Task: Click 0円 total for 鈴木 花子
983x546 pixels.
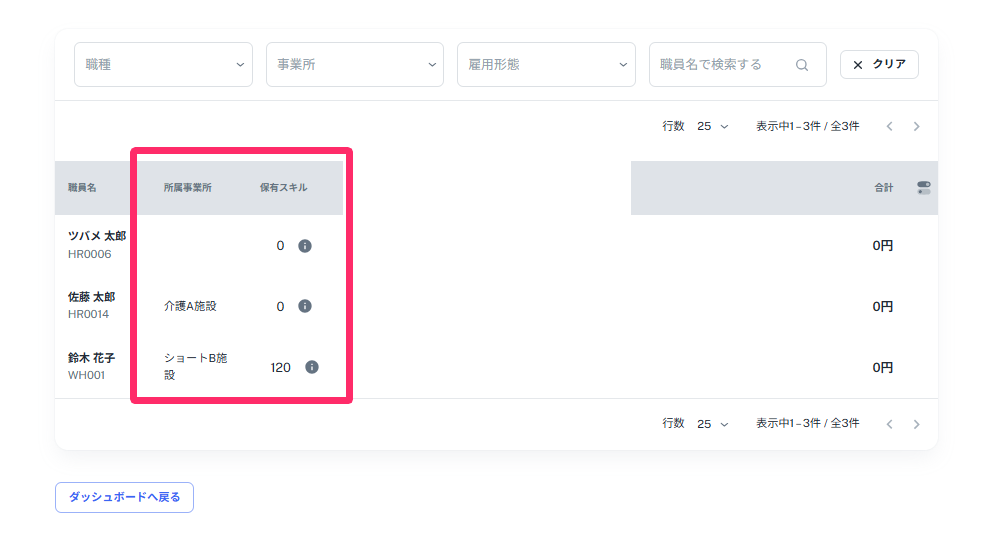Action: (x=883, y=367)
